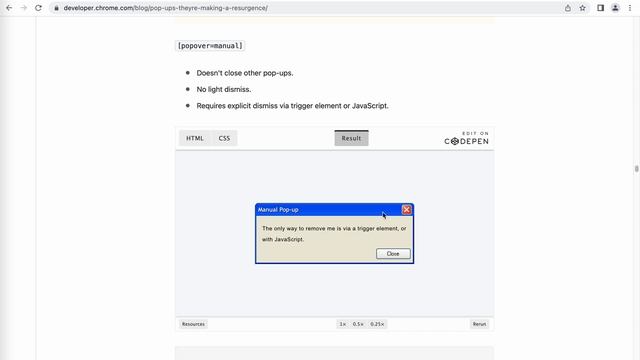Image resolution: width=640 pixels, height=360 pixels.
Task: Reload the current page
Action: click(38, 8)
